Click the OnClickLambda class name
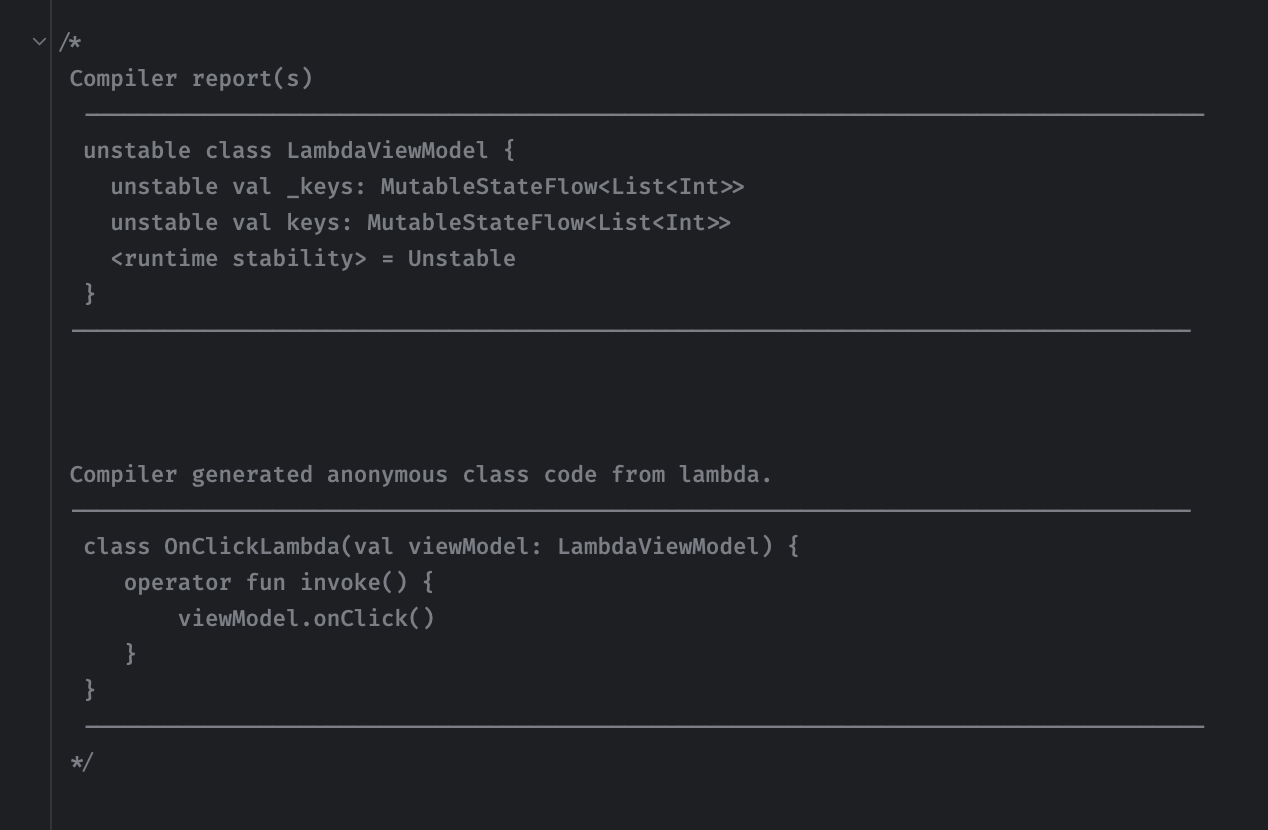 point(252,546)
